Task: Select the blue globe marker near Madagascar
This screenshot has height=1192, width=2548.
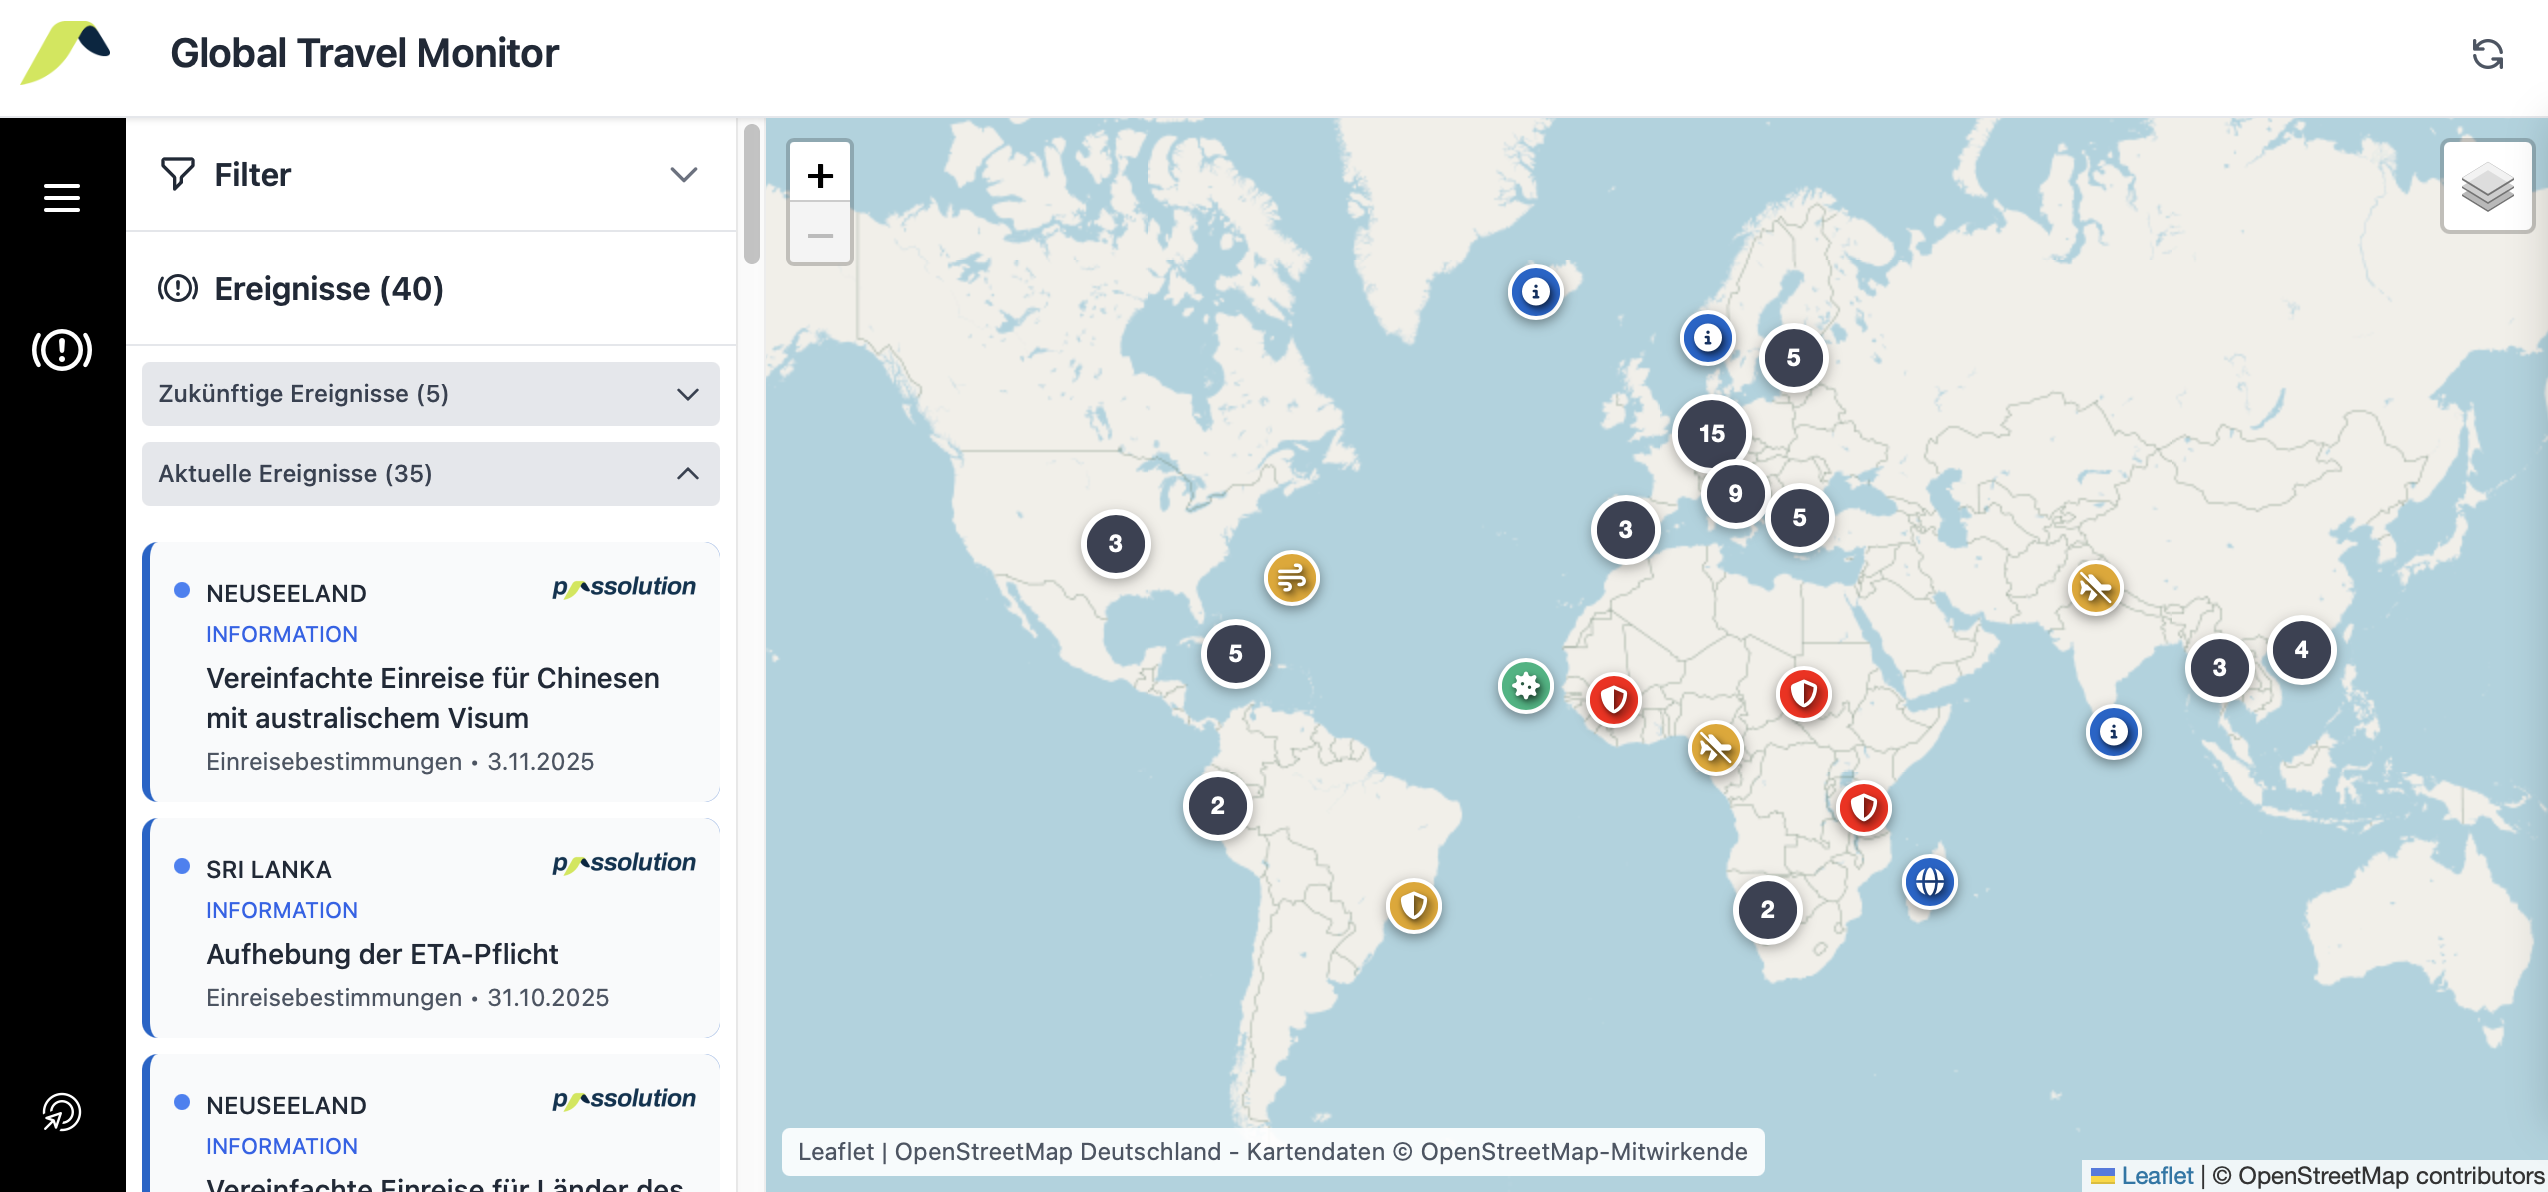Action: (1929, 882)
